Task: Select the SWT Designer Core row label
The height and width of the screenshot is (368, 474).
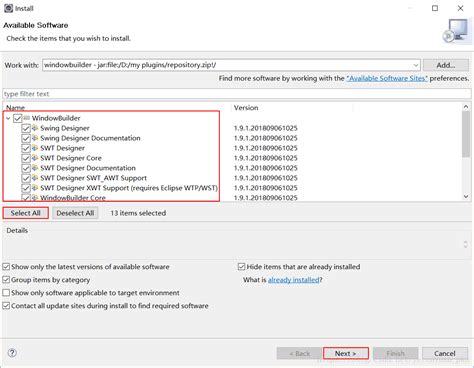Action: click(x=71, y=158)
